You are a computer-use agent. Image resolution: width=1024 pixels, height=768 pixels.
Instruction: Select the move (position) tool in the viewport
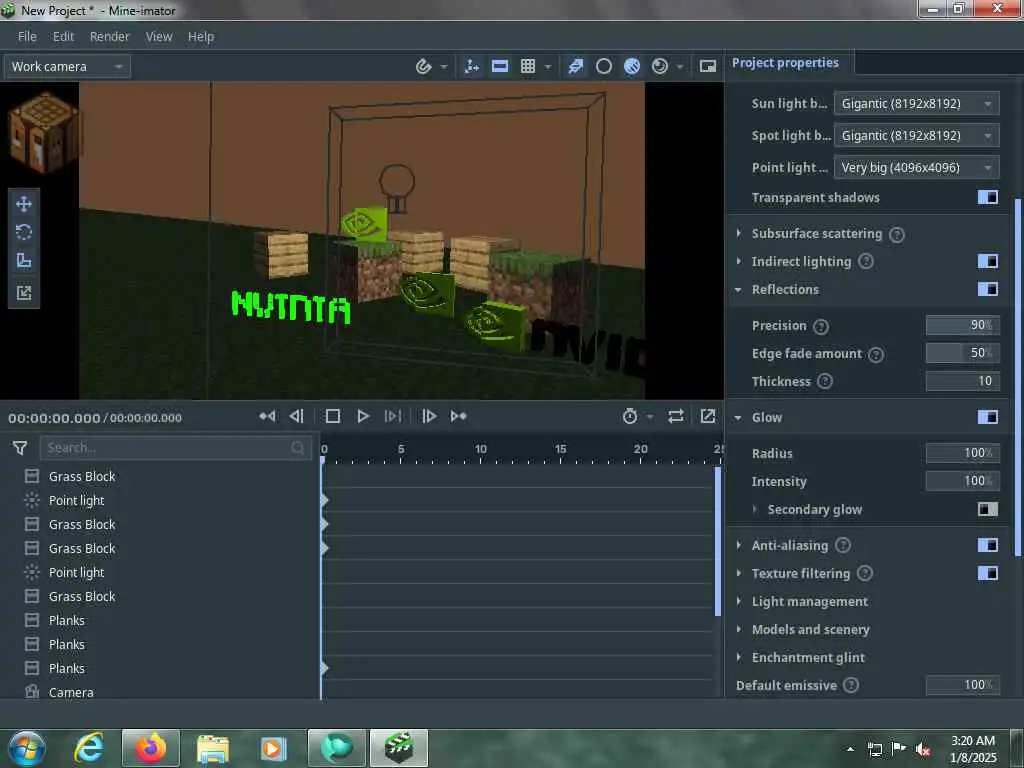coord(24,204)
